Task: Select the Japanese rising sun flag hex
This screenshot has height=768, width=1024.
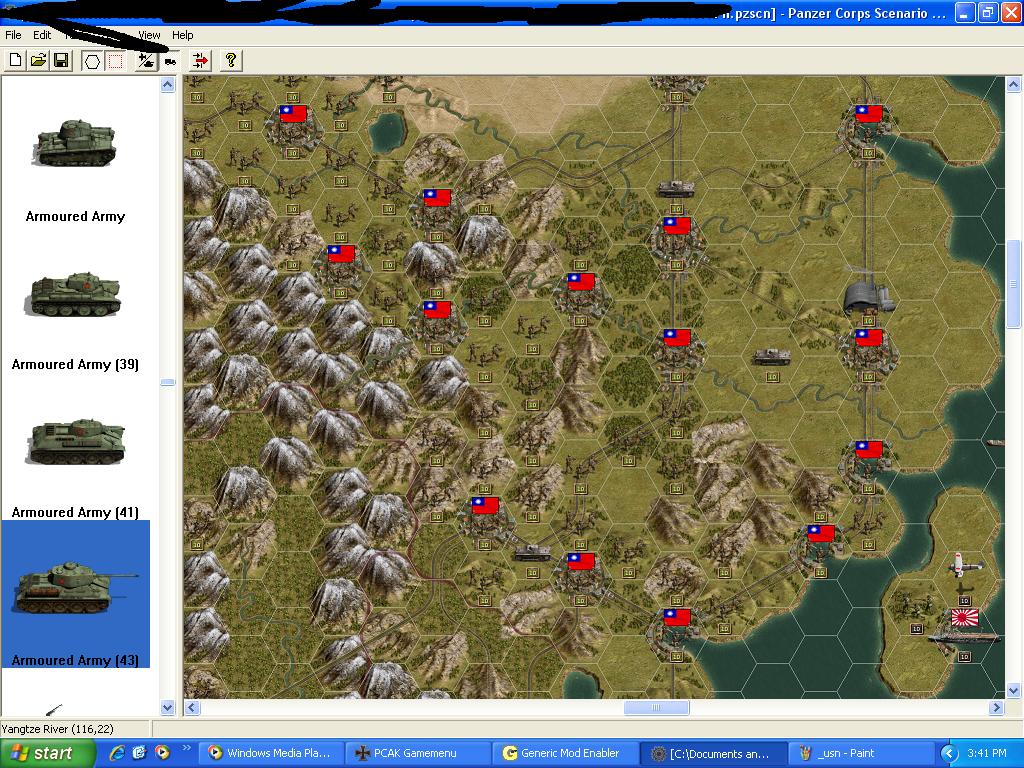Action: pyautogui.click(x=965, y=616)
